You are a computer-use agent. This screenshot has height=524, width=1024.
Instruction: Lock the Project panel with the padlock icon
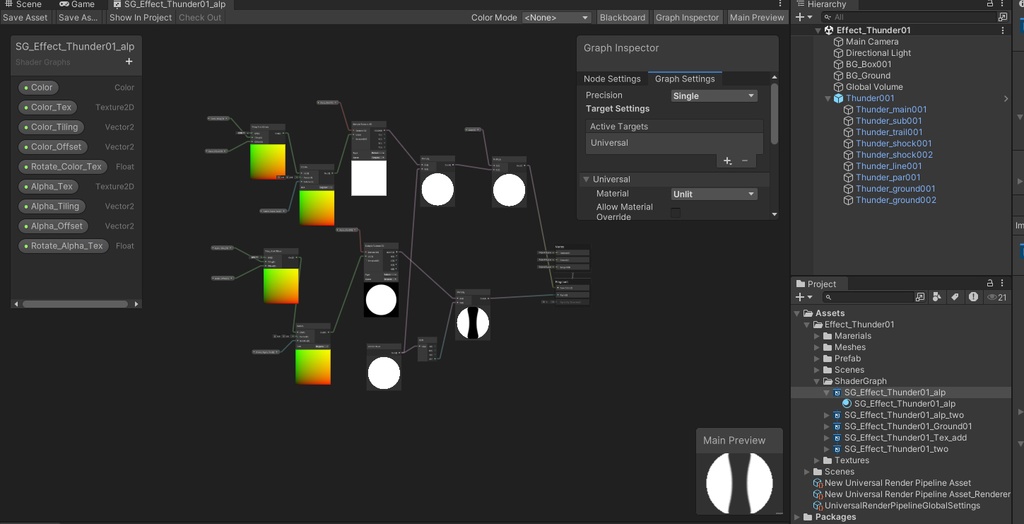[x=991, y=284]
